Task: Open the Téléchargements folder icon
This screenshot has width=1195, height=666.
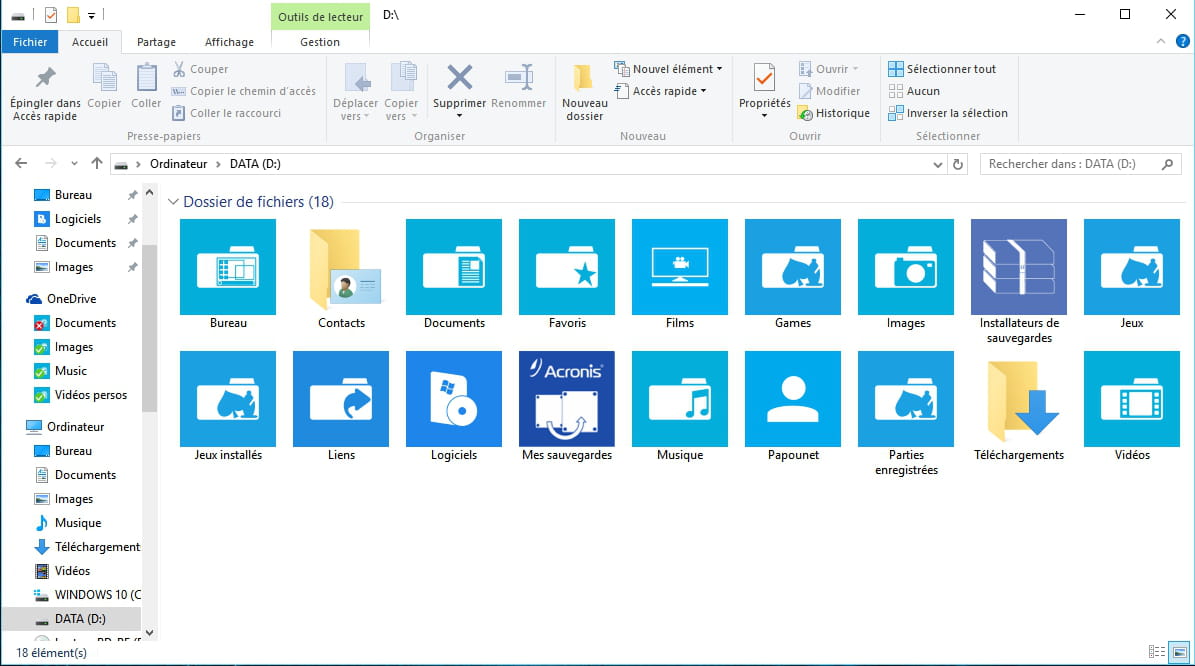Action: [1018, 399]
